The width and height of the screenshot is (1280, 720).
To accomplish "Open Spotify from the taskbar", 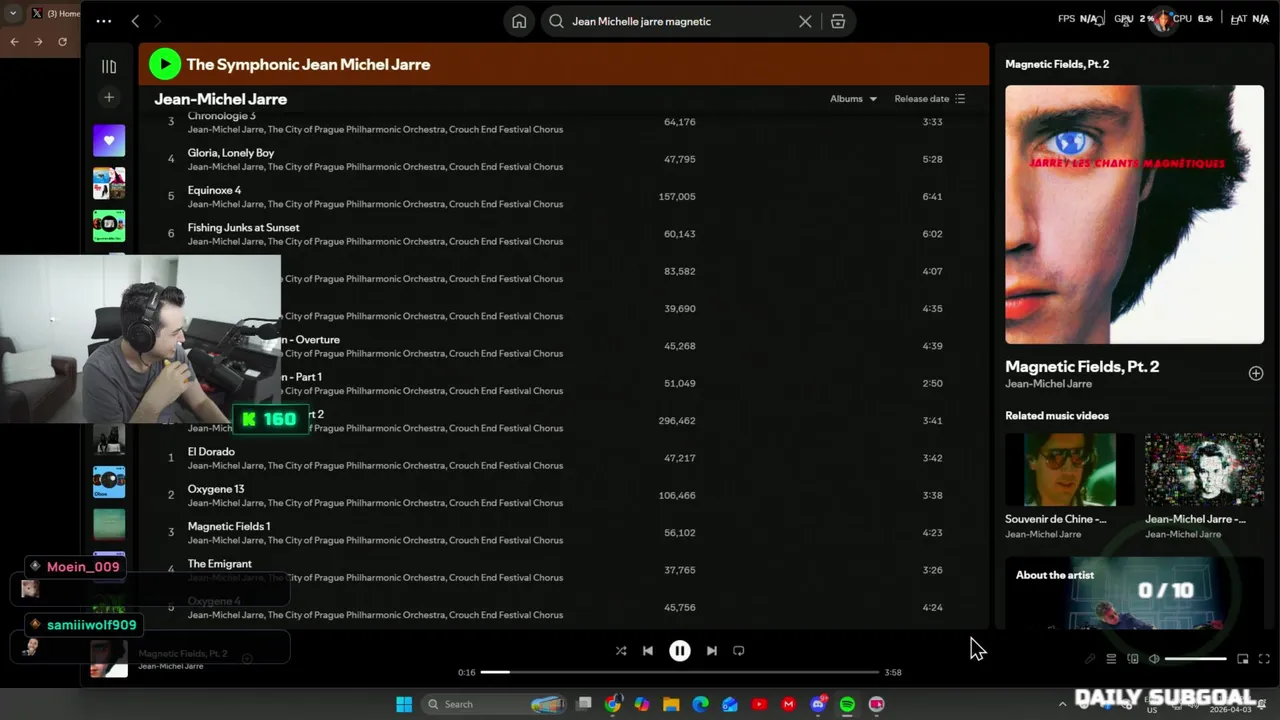I will click(847, 704).
